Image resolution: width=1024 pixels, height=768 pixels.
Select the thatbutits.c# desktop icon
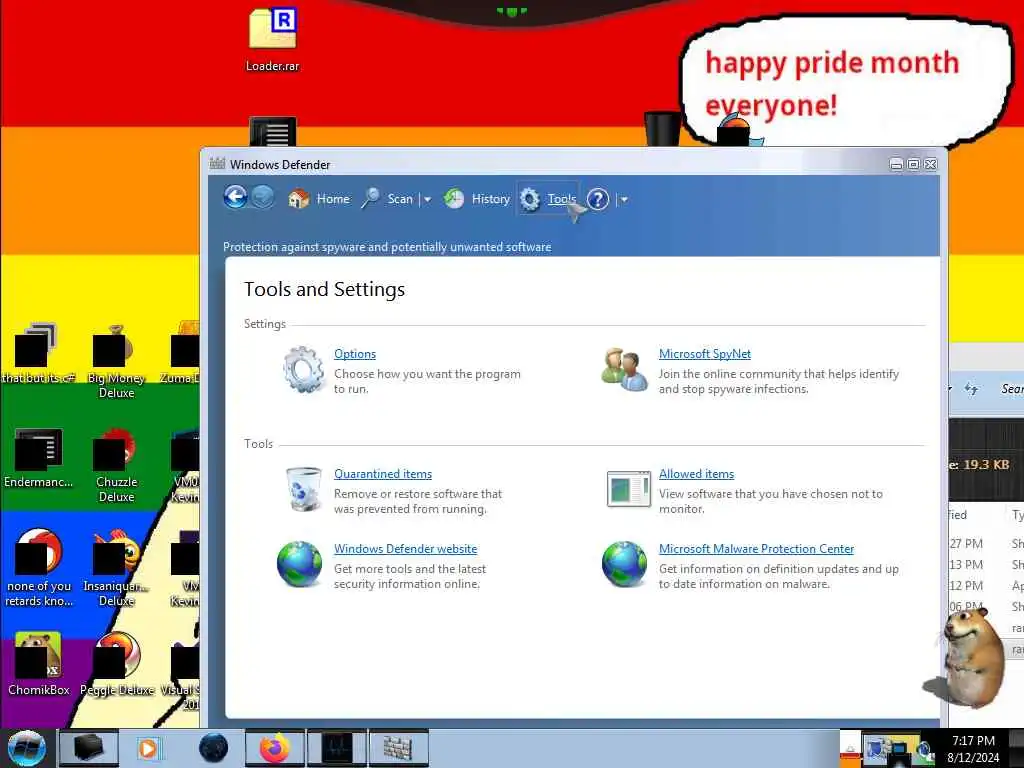[38, 354]
